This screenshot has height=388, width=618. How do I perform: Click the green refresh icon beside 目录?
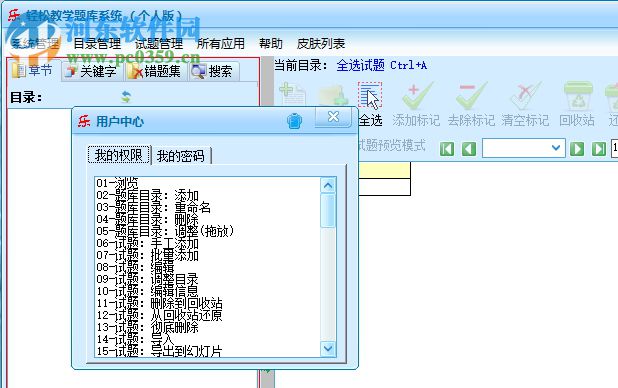(x=126, y=97)
